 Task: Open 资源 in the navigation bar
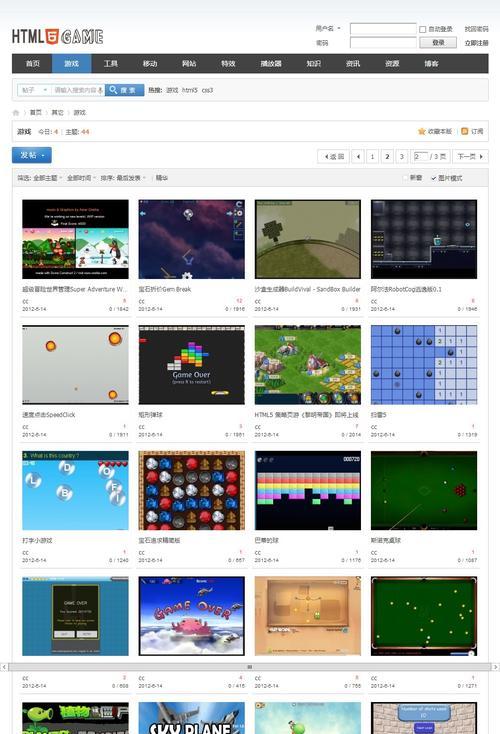coord(392,64)
